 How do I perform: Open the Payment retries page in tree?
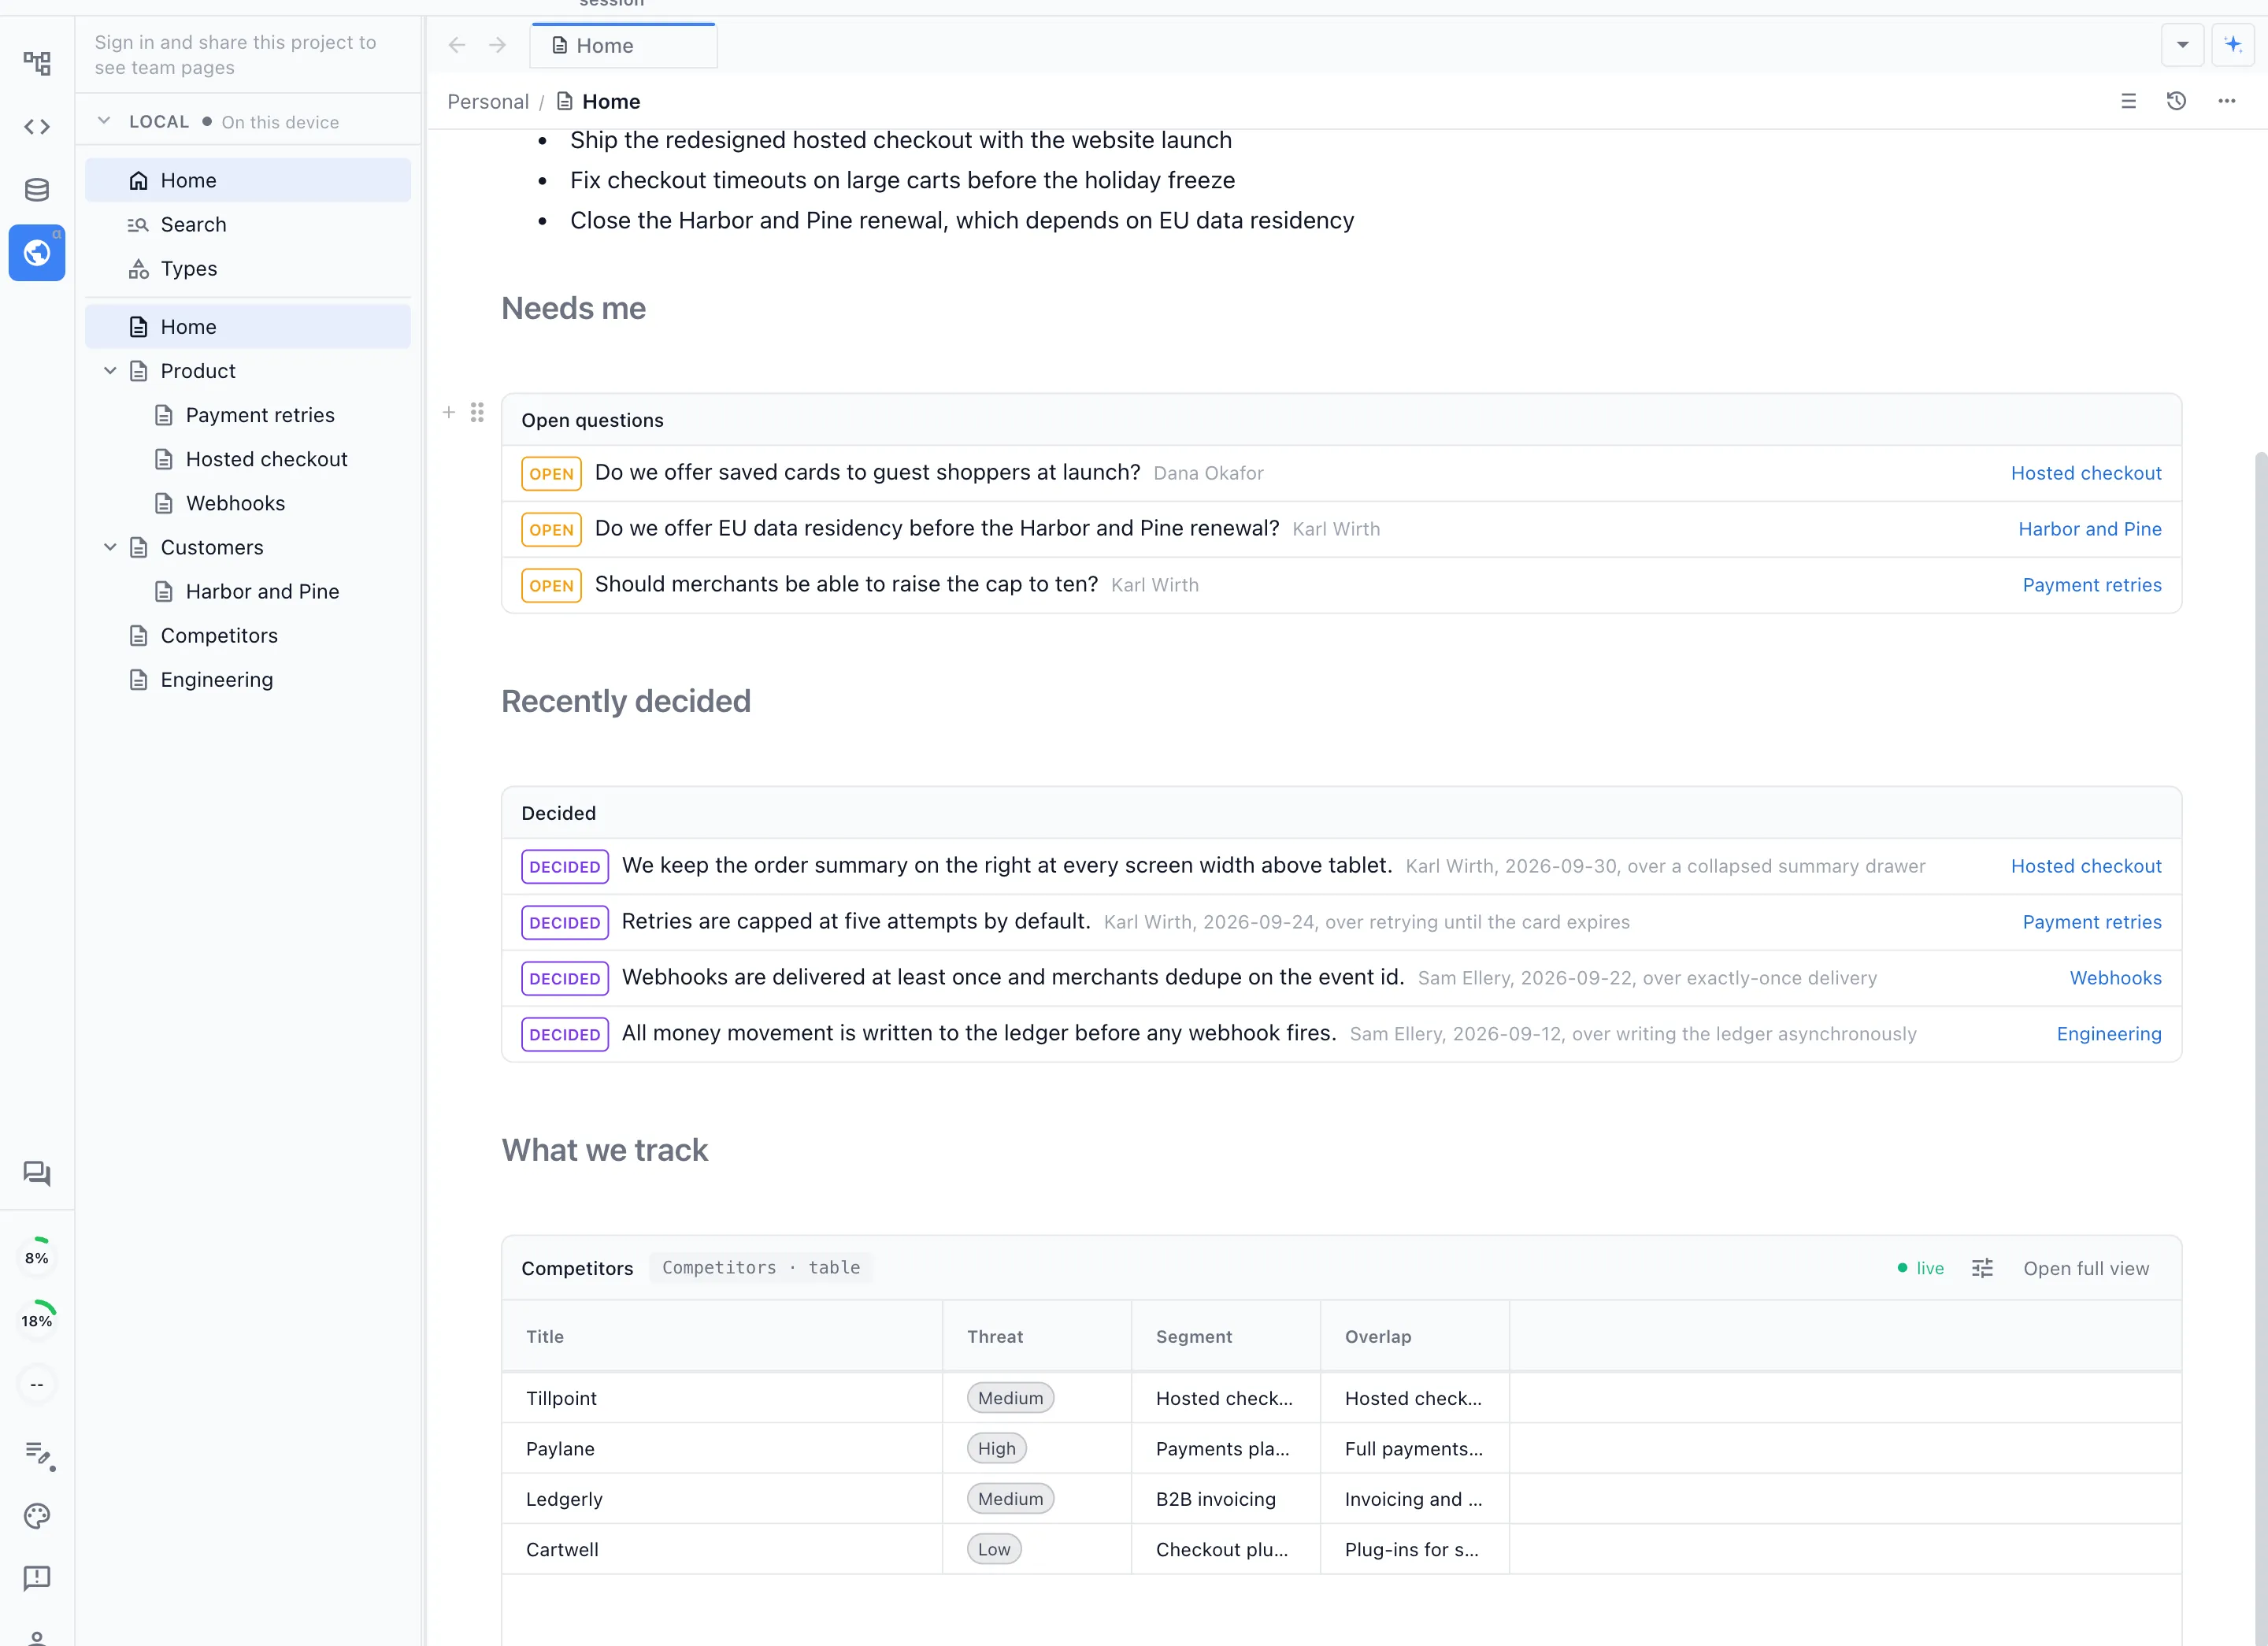click(x=248, y=415)
